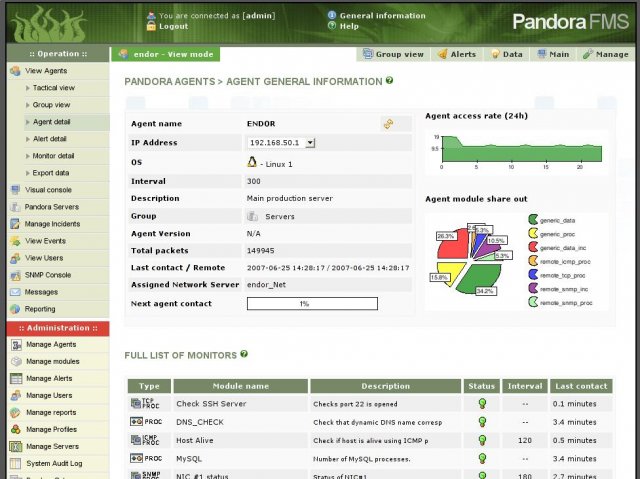Click the Manage reports icon
The image size is (640, 479).
[16, 412]
